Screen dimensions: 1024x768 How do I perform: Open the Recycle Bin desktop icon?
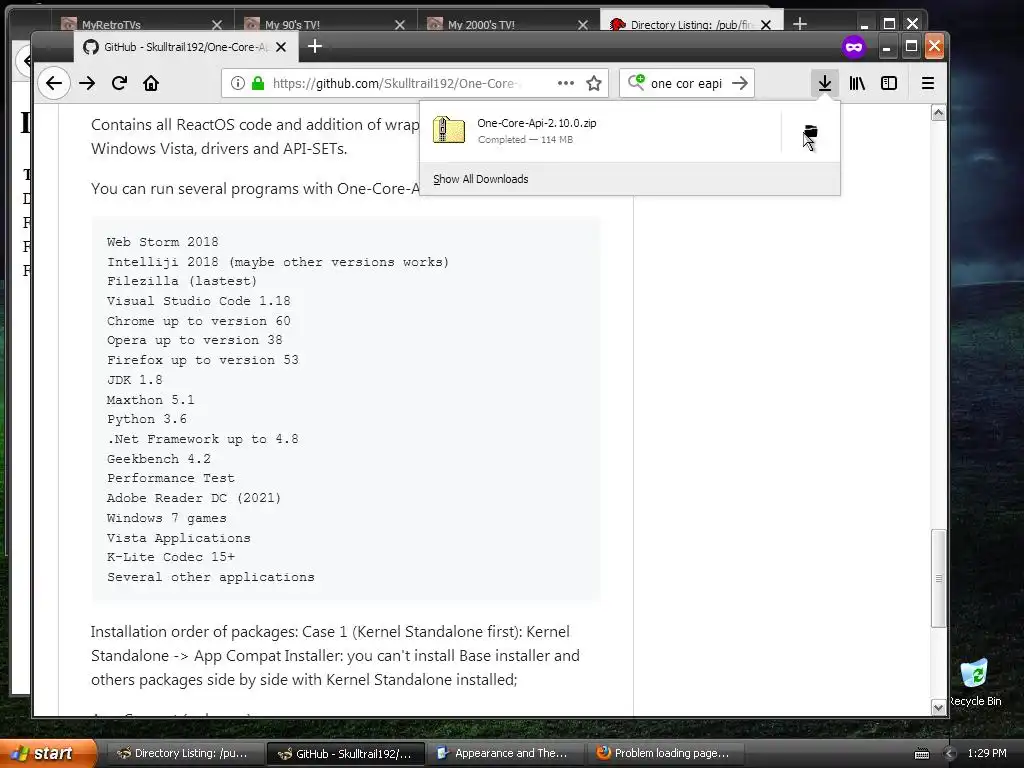coord(975,683)
